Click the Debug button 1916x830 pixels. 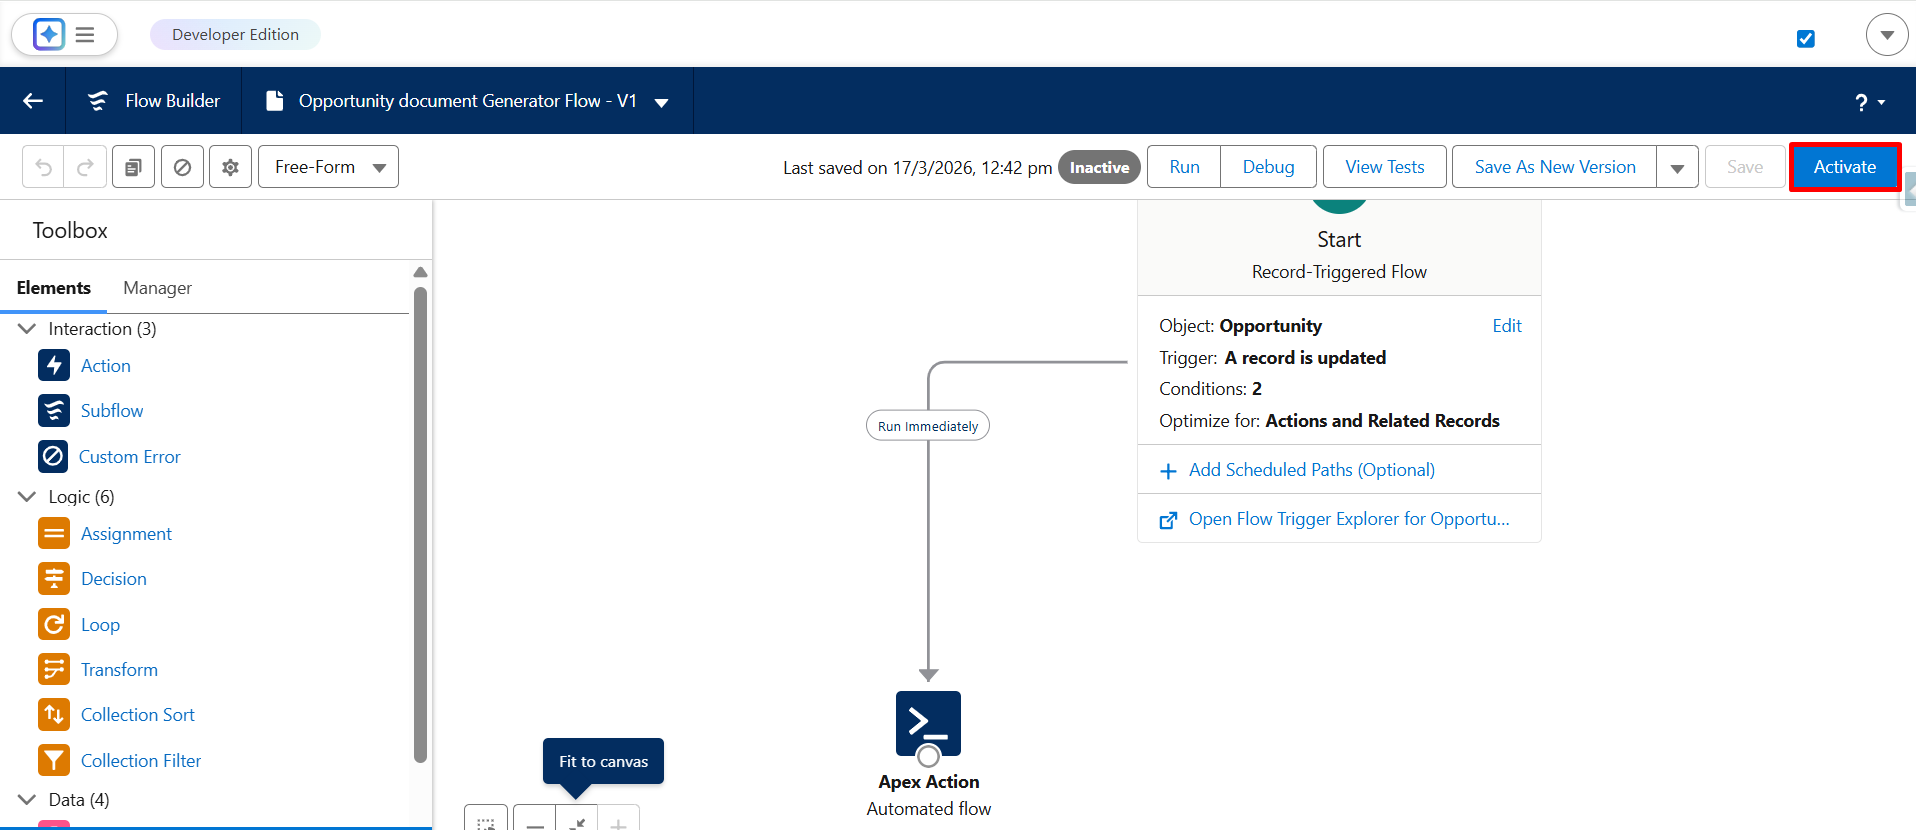pos(1268,167)
